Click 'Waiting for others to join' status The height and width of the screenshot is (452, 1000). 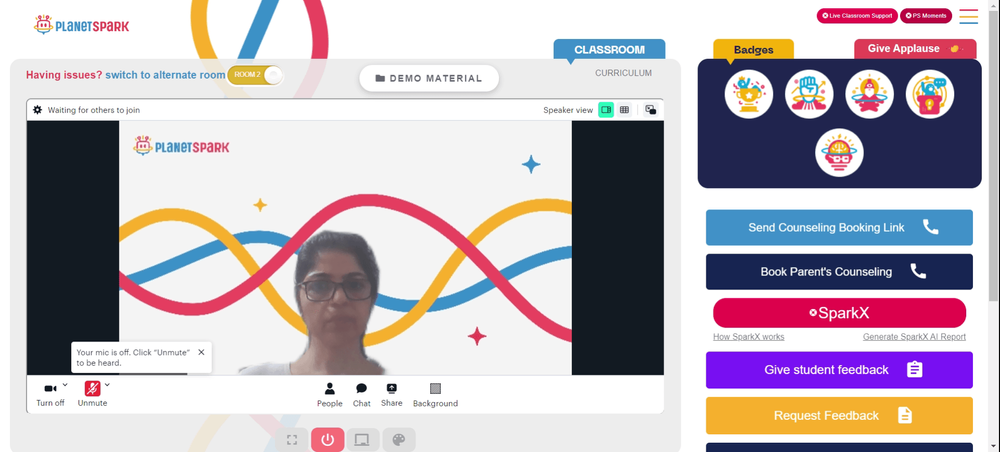pyautogui.click(x=94, y=110)
